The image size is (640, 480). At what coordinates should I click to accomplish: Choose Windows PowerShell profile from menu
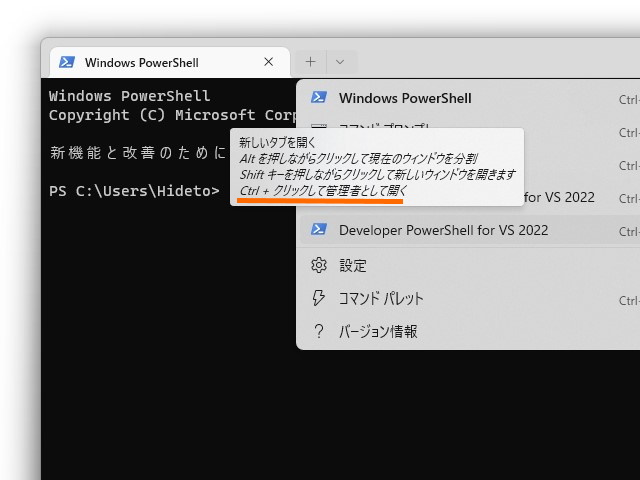[x=470, y=98]
